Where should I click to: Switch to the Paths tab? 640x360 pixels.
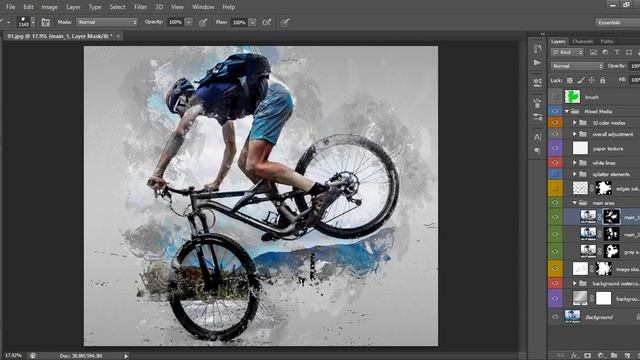[607, 41]
